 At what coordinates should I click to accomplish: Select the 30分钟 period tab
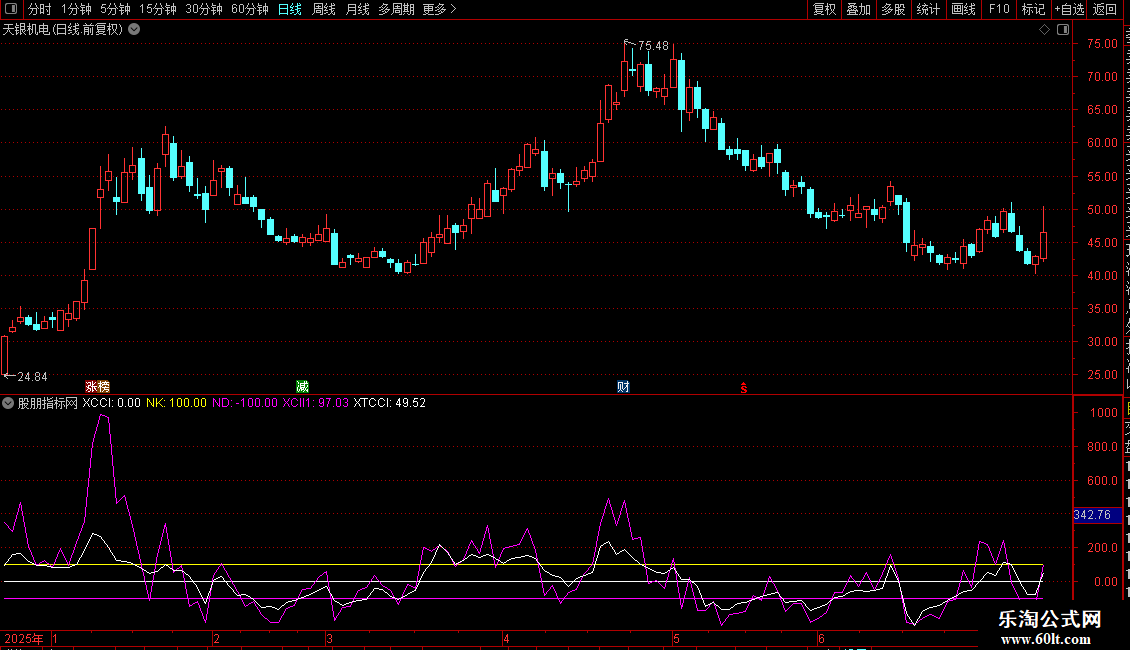pyautogui.click(x=204, y=9)
